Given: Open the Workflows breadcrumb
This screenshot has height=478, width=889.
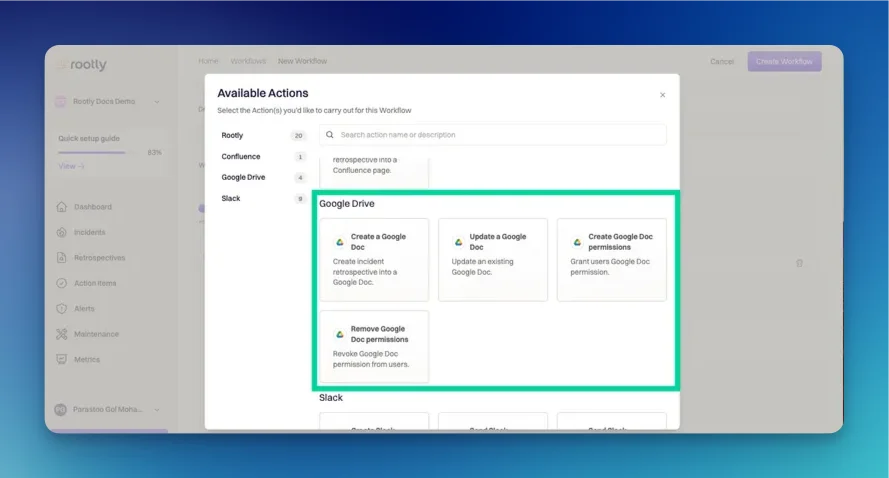Looking at the screenshot, I should (x=248, y=61).
